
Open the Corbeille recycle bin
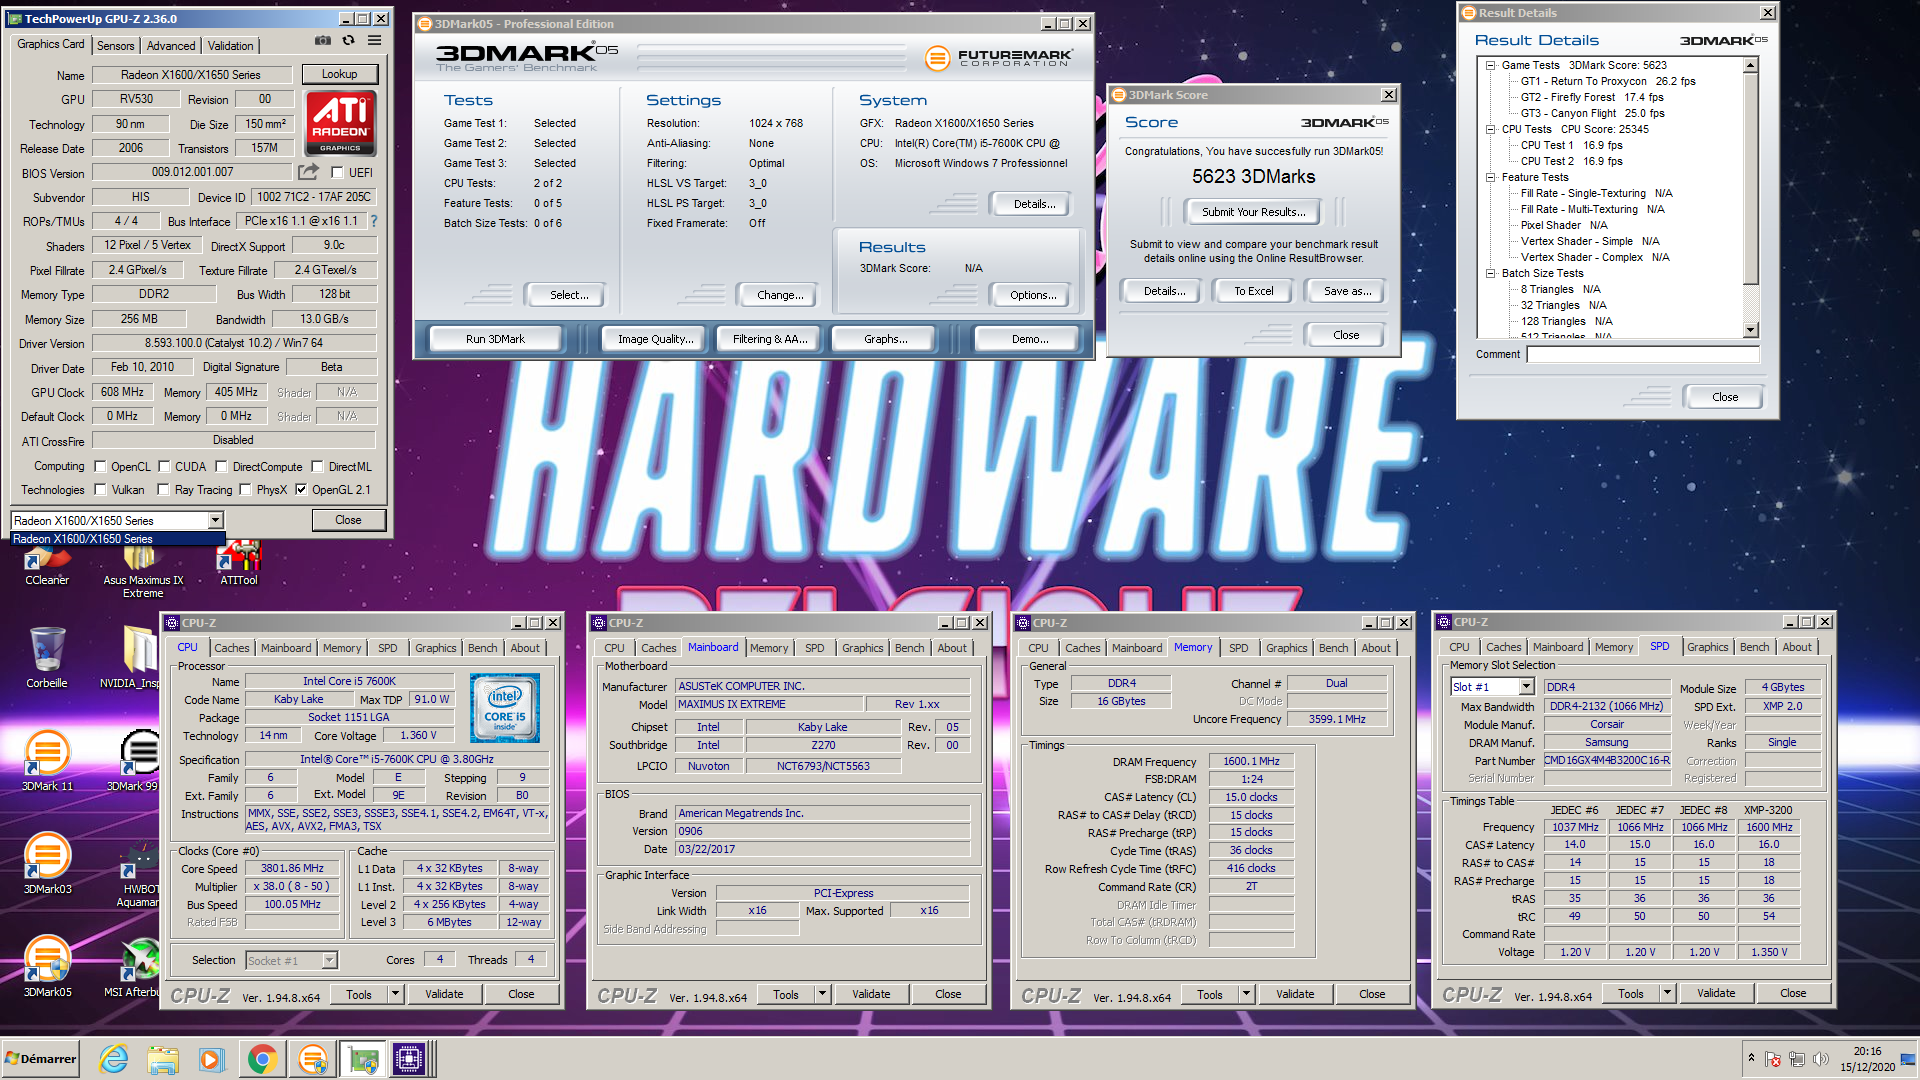(x=47, y=657)
